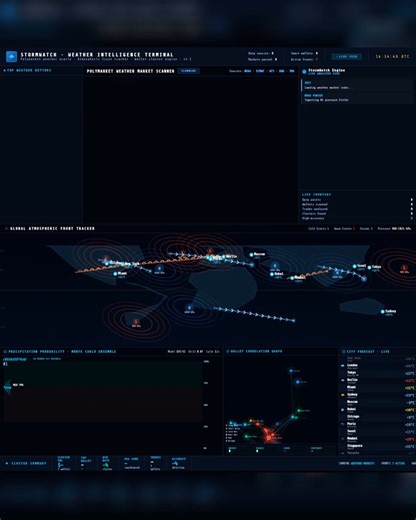Screen dimensions: 416x520
Task: Open the Tokyo forecast row
Action: (x=377, y=373)
